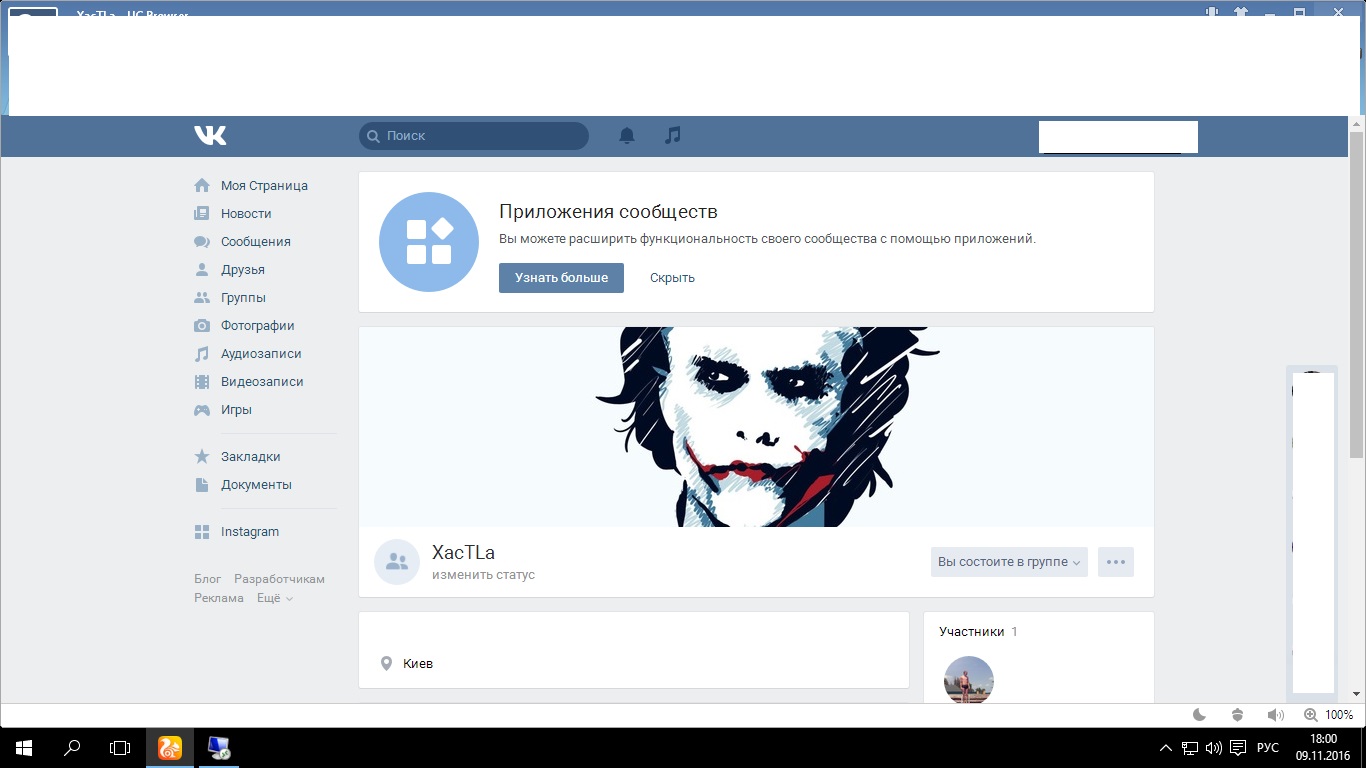Click the VK logo icon

pyautogui.click(x=210, y=136)
